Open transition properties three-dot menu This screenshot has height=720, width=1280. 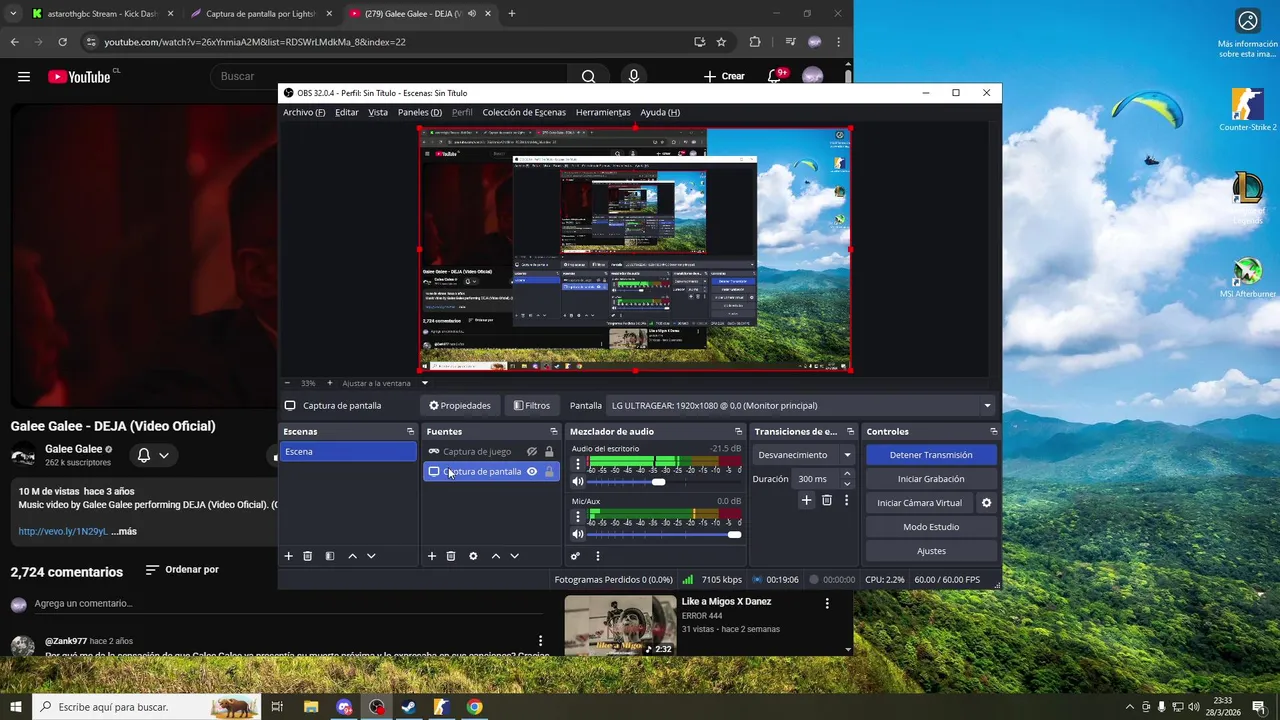(846, 500)
